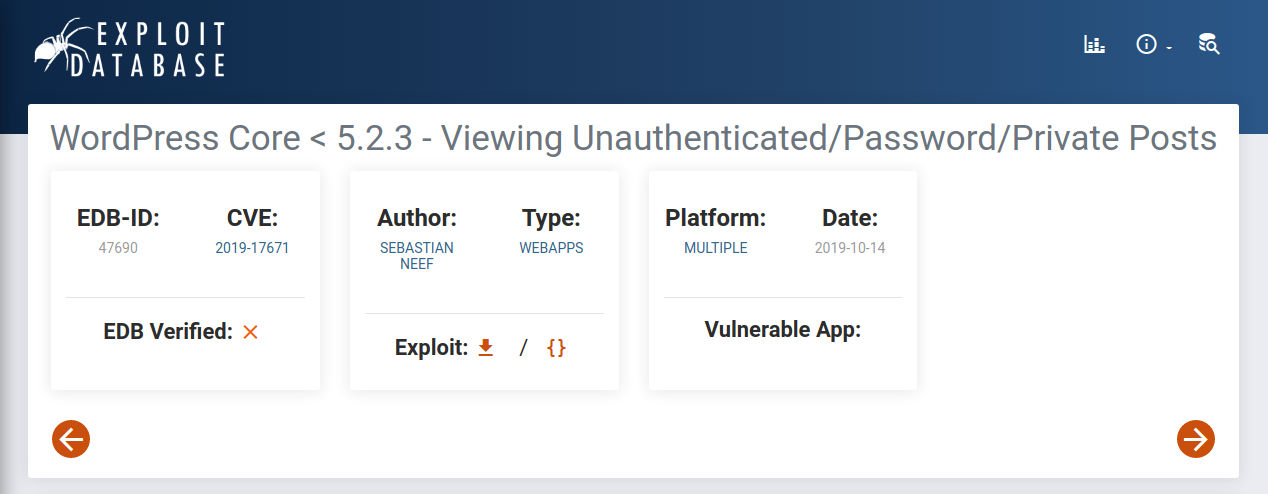The width and height of the screenshot is (1268, 494).
Task: Click the Vulnerable App label
Action: click(782, 330)
